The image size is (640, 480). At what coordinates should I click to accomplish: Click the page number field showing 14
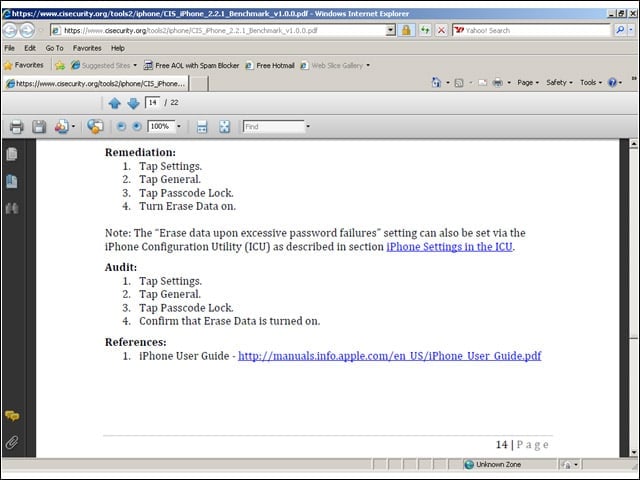(152, 102)
